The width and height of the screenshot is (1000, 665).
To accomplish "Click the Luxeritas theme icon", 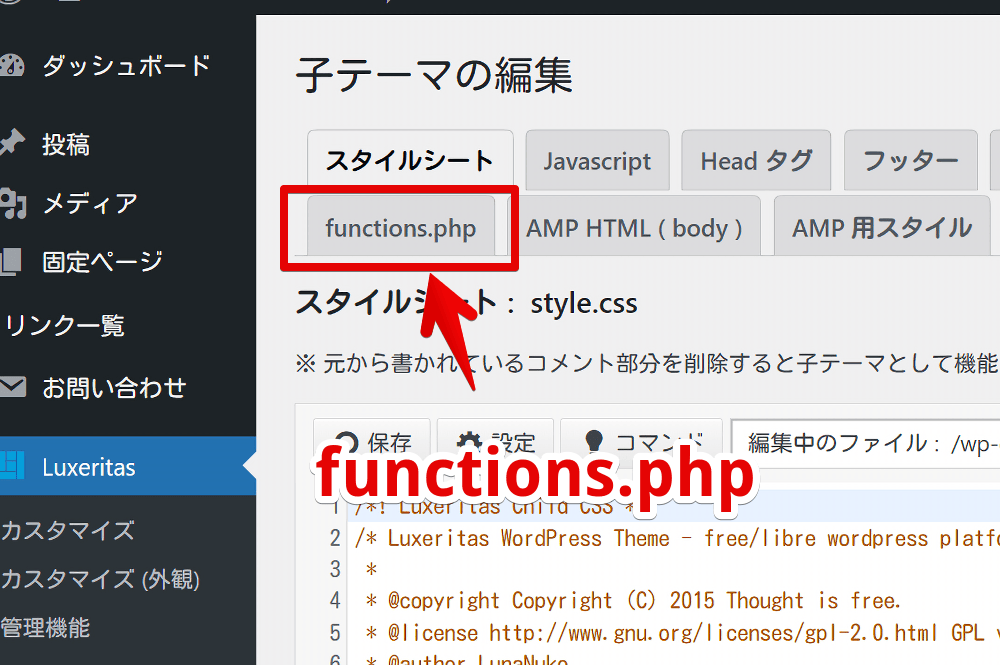I will (11, 465).
